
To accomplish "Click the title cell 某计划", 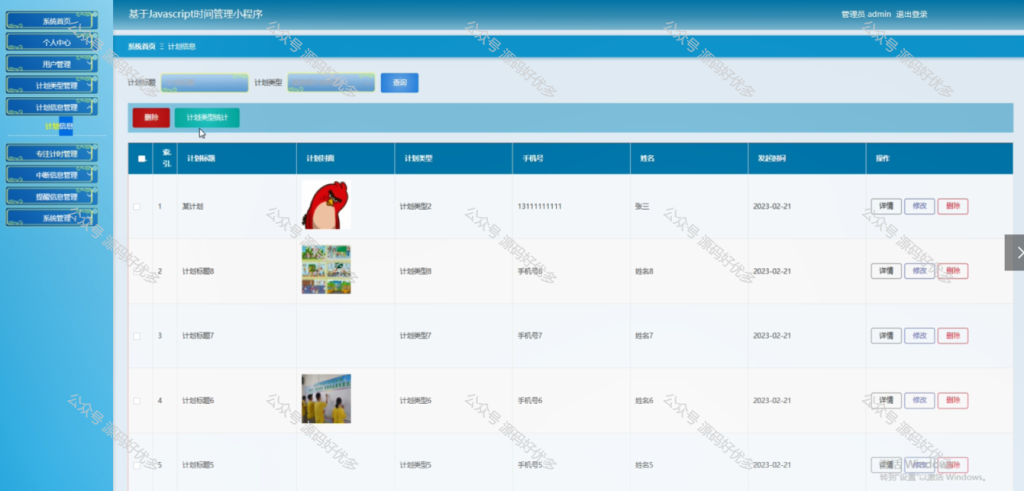I will tap(193, 206).
